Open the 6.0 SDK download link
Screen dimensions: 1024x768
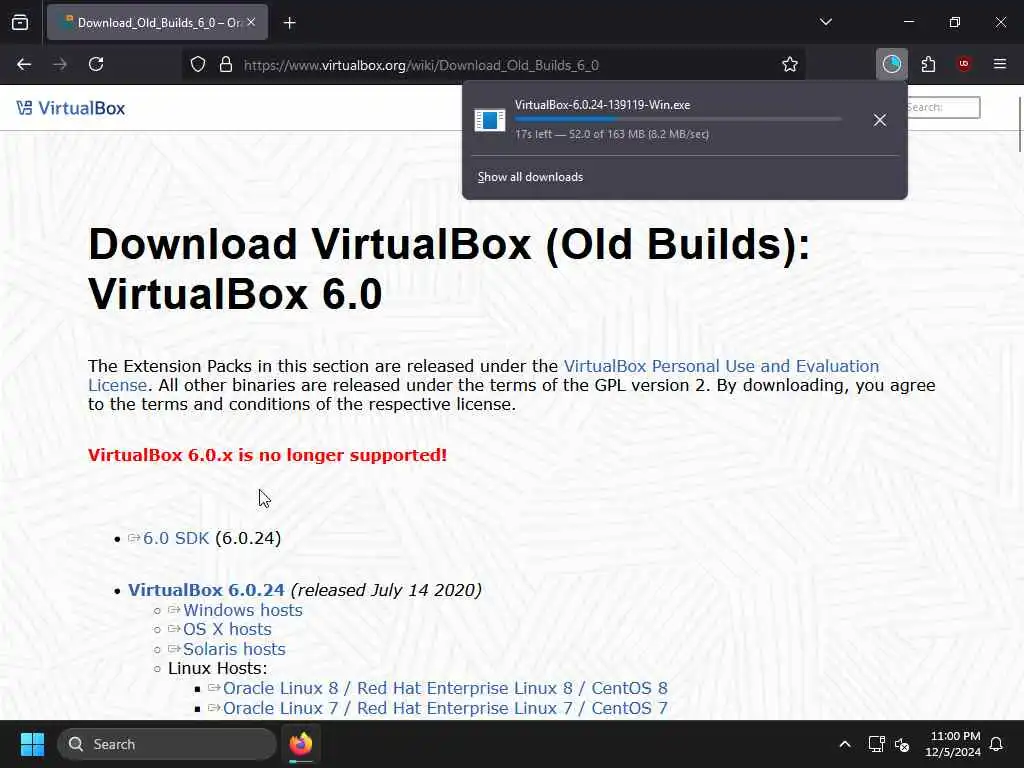[176, 538]
